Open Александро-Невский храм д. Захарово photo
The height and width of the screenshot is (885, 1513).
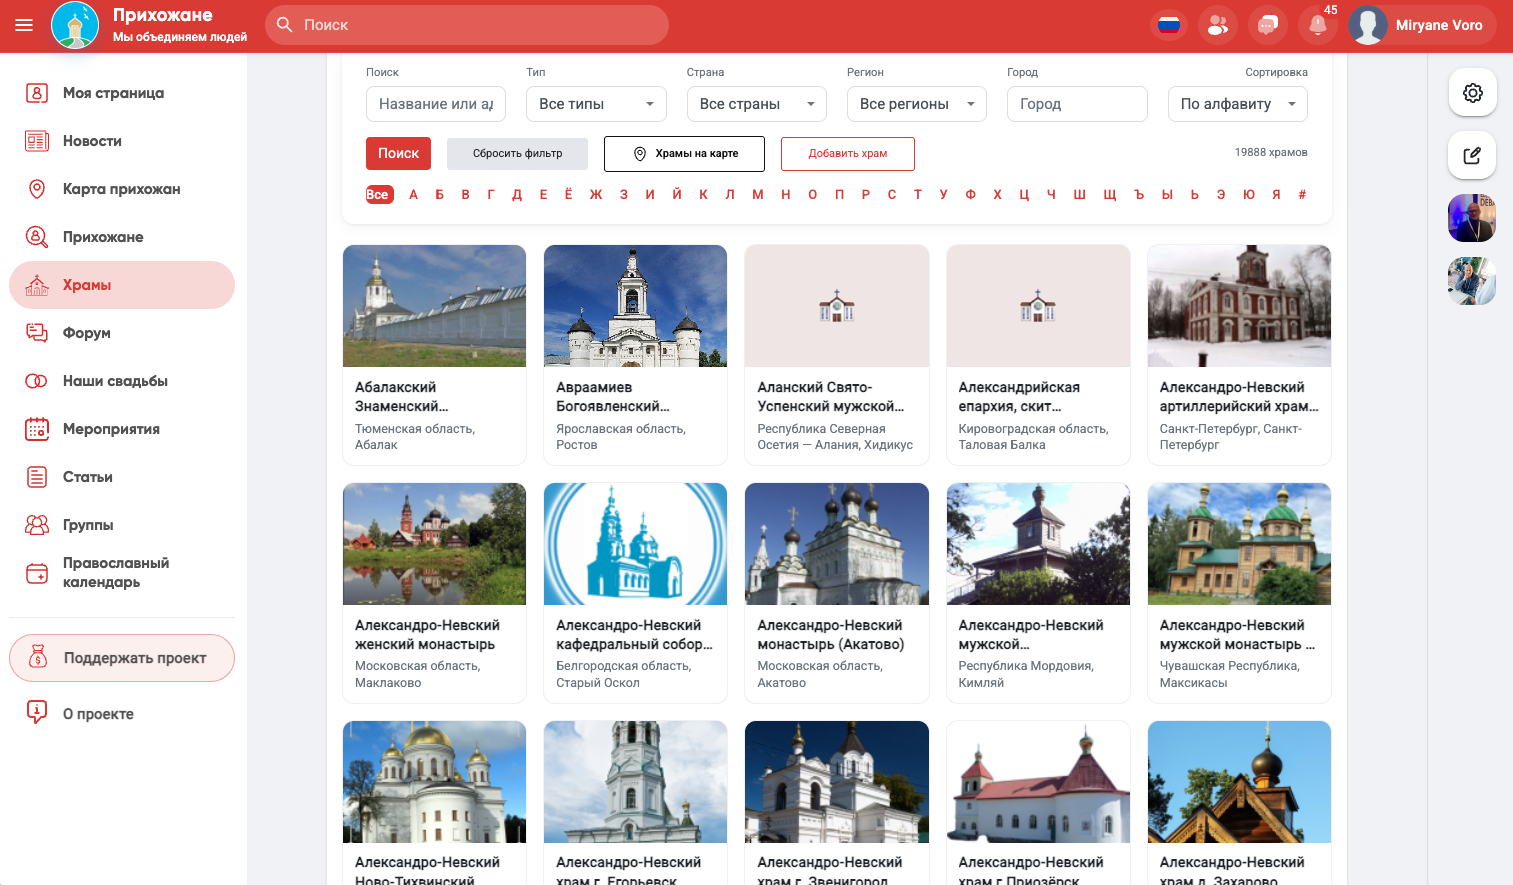[1239, 782]
